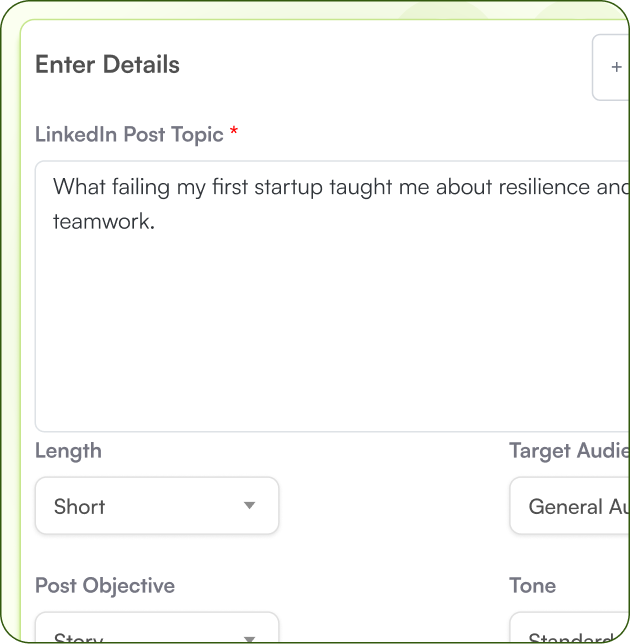Open the Length dropdown showing Short

coord(157,506)
